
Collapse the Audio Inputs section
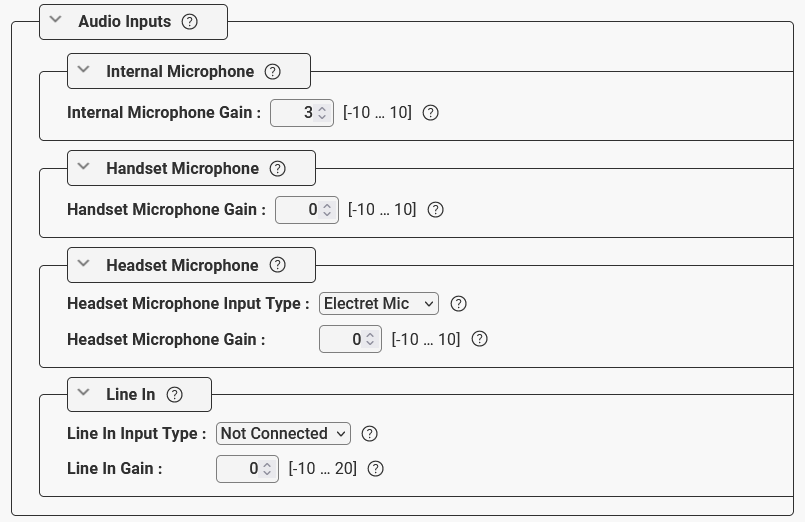coord(56,20)
